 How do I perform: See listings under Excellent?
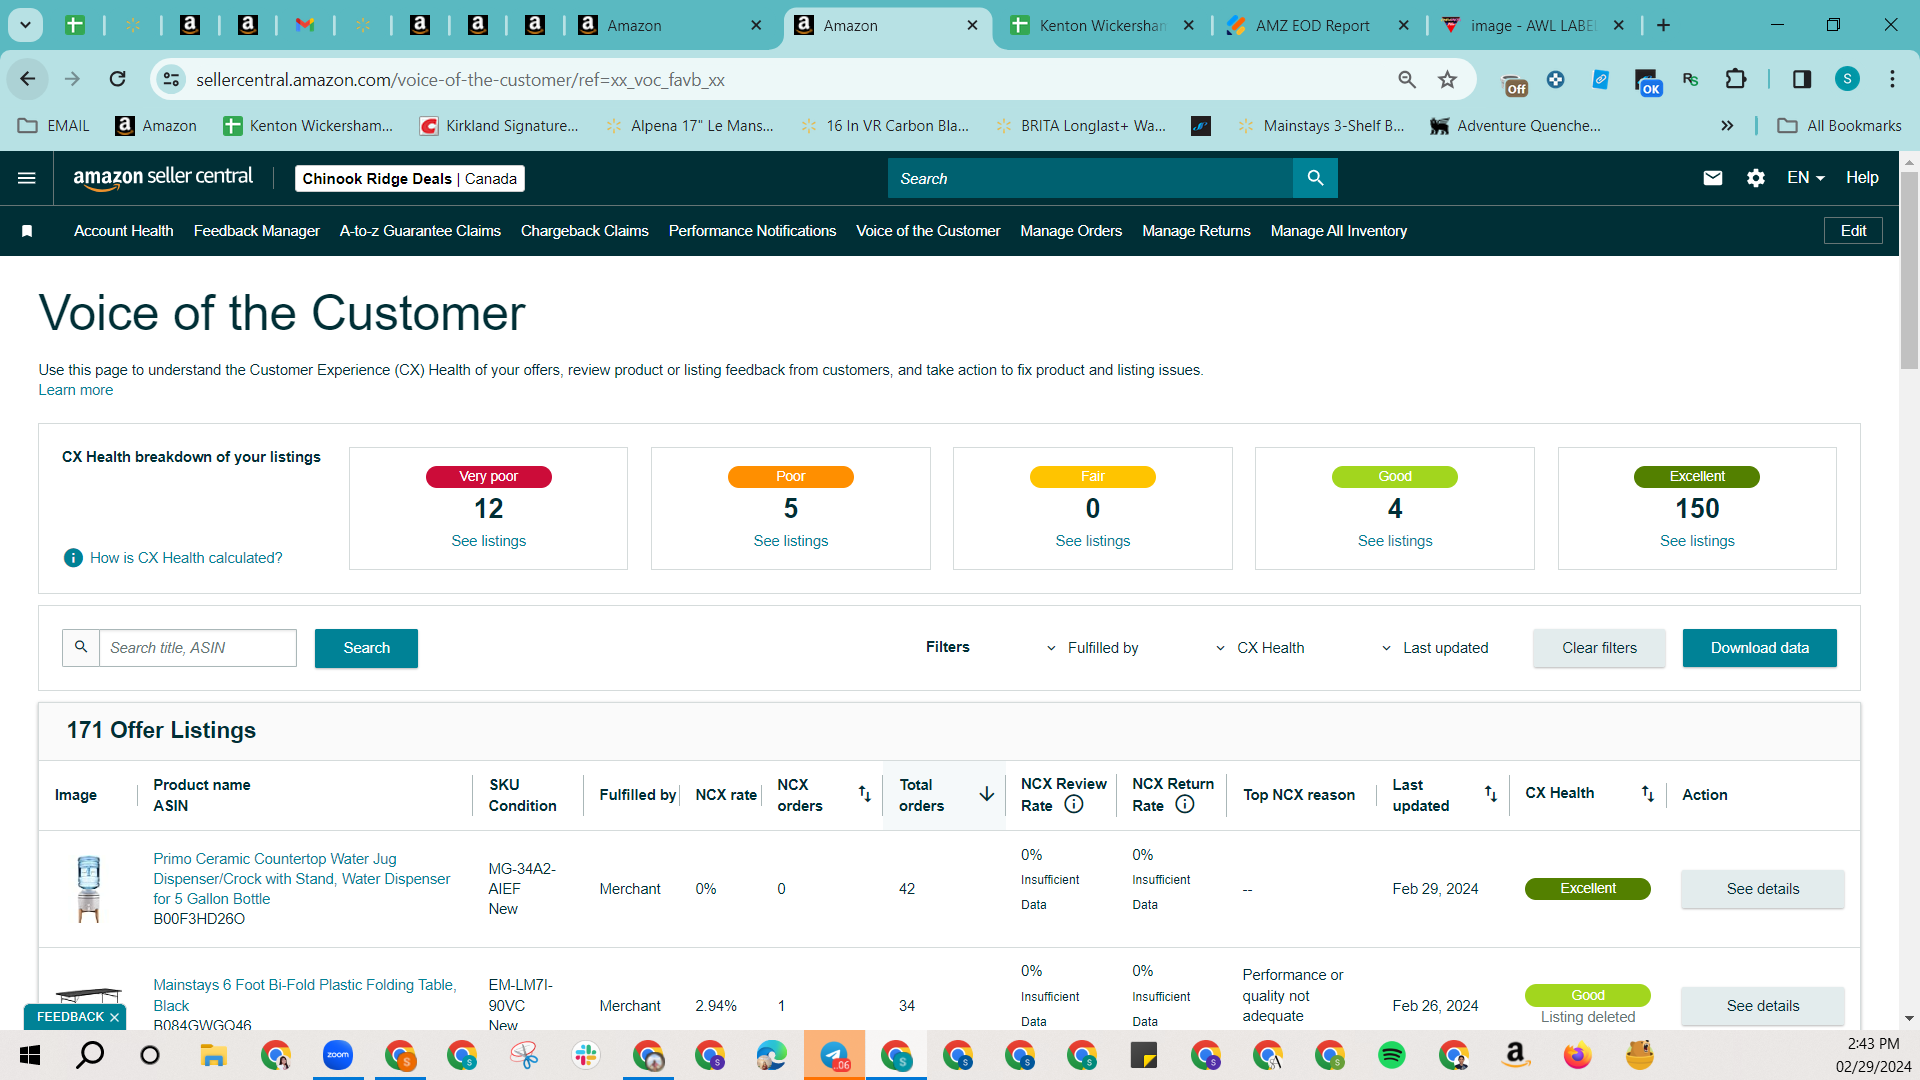[1697, 541]
